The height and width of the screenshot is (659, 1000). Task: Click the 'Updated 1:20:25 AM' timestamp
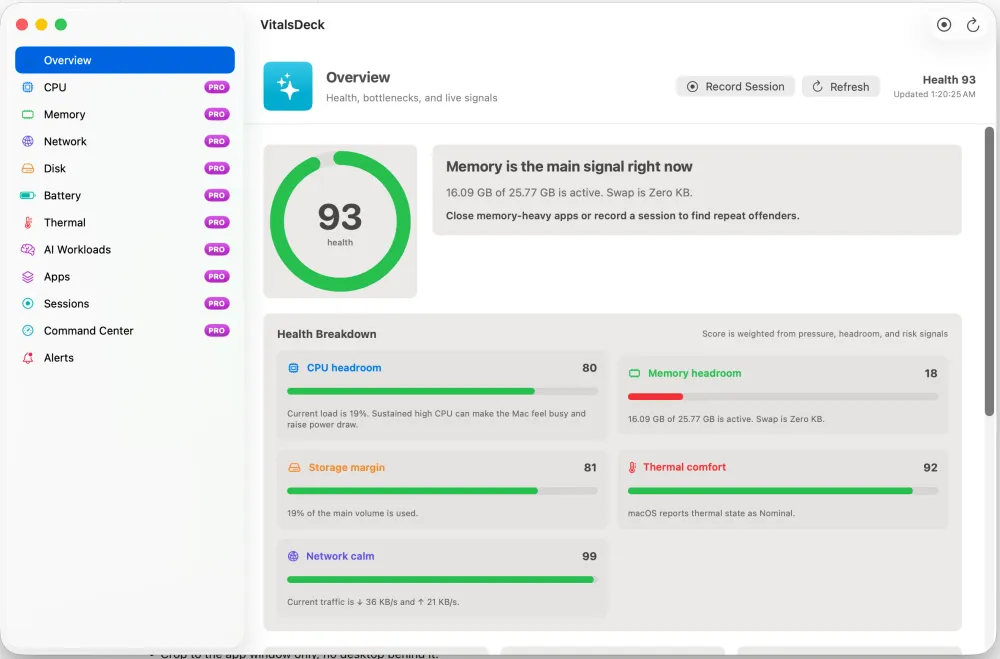click(x=934, y=94)
